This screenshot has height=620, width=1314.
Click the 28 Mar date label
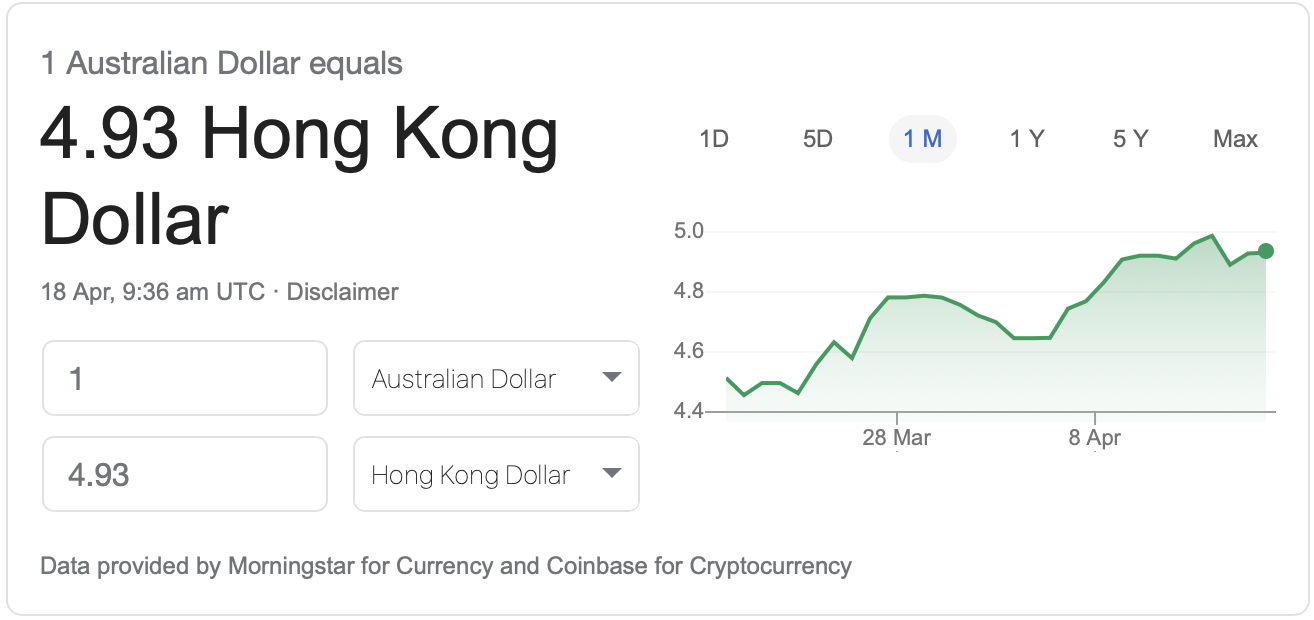click(x=897, y=438)
